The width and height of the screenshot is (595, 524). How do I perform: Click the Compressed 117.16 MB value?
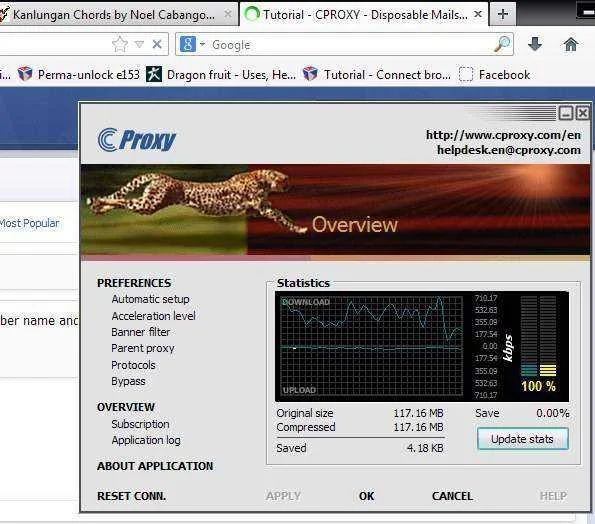pos(418,427)
